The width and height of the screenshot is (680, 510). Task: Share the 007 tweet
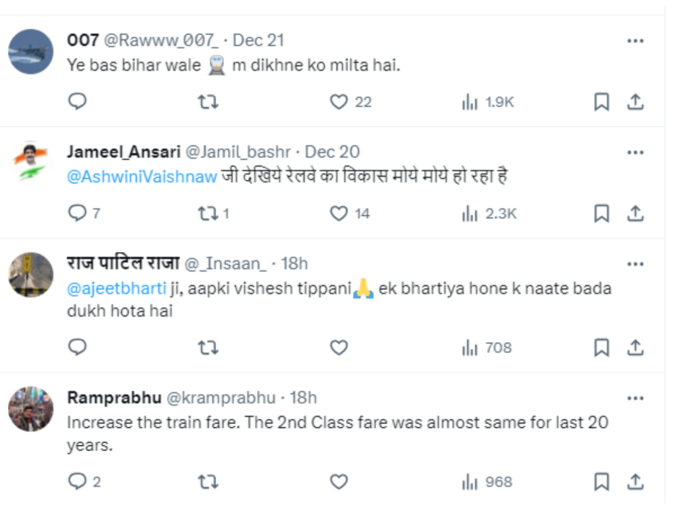click(635, 102)
